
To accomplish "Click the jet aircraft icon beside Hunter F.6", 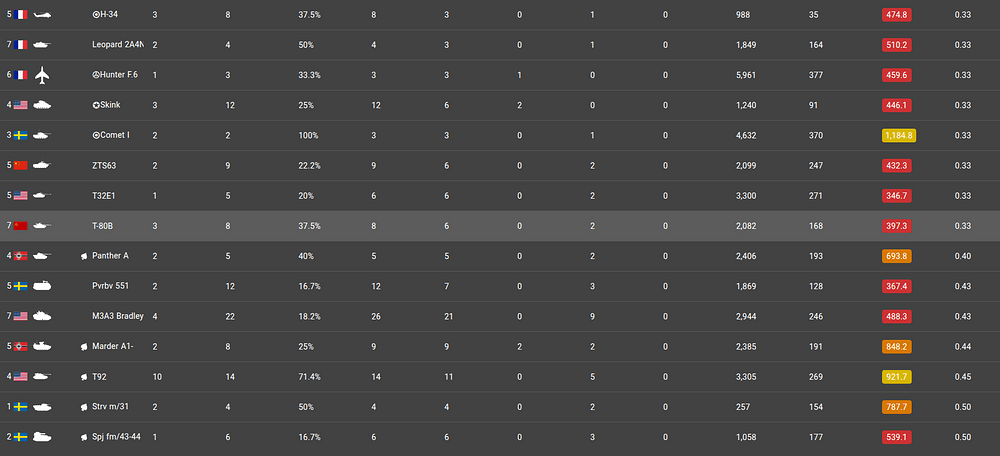I will (x=42, y=75).
